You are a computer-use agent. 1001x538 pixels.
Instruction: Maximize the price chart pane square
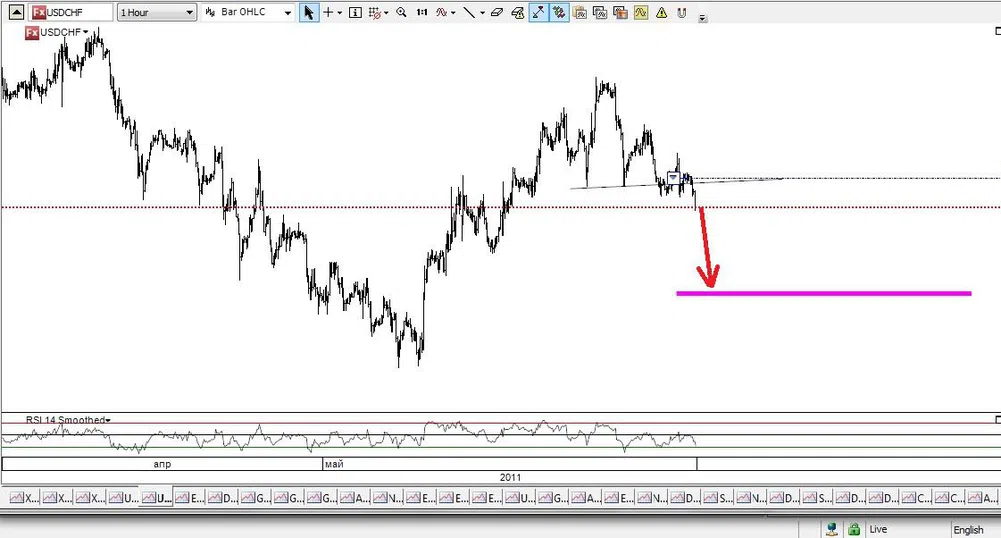click(x=998, y=31)
